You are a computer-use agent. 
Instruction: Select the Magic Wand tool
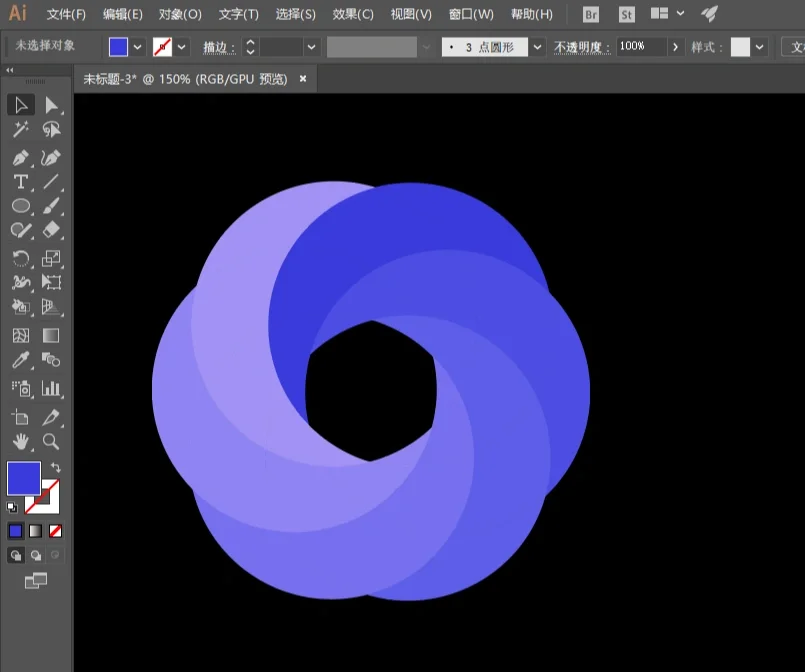21,129
